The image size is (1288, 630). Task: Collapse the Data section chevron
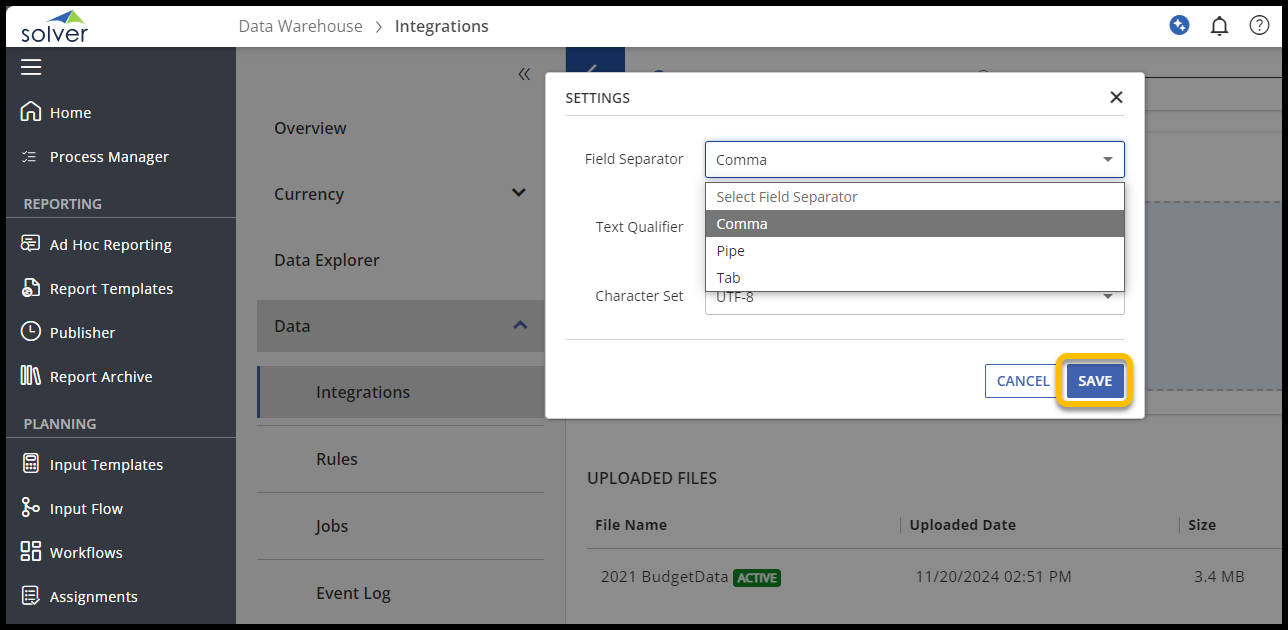(519, 325)
